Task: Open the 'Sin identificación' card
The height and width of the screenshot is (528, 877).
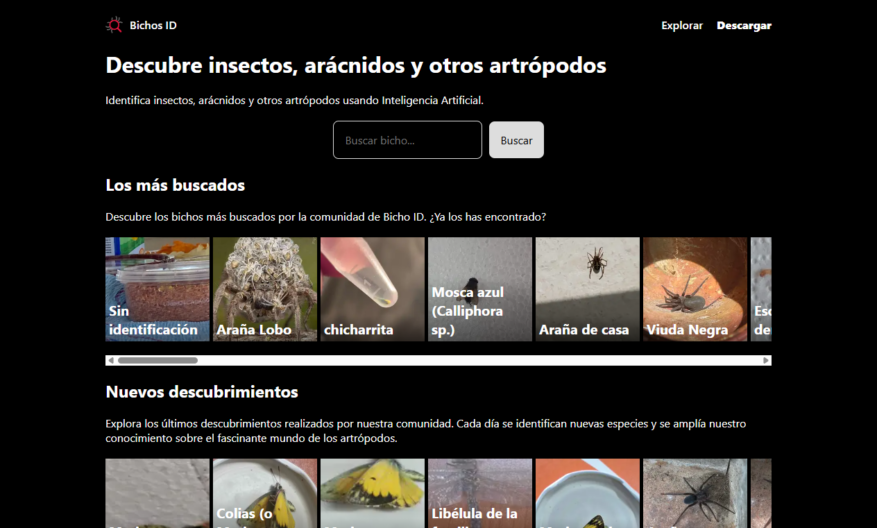Action: pos(157,289)
